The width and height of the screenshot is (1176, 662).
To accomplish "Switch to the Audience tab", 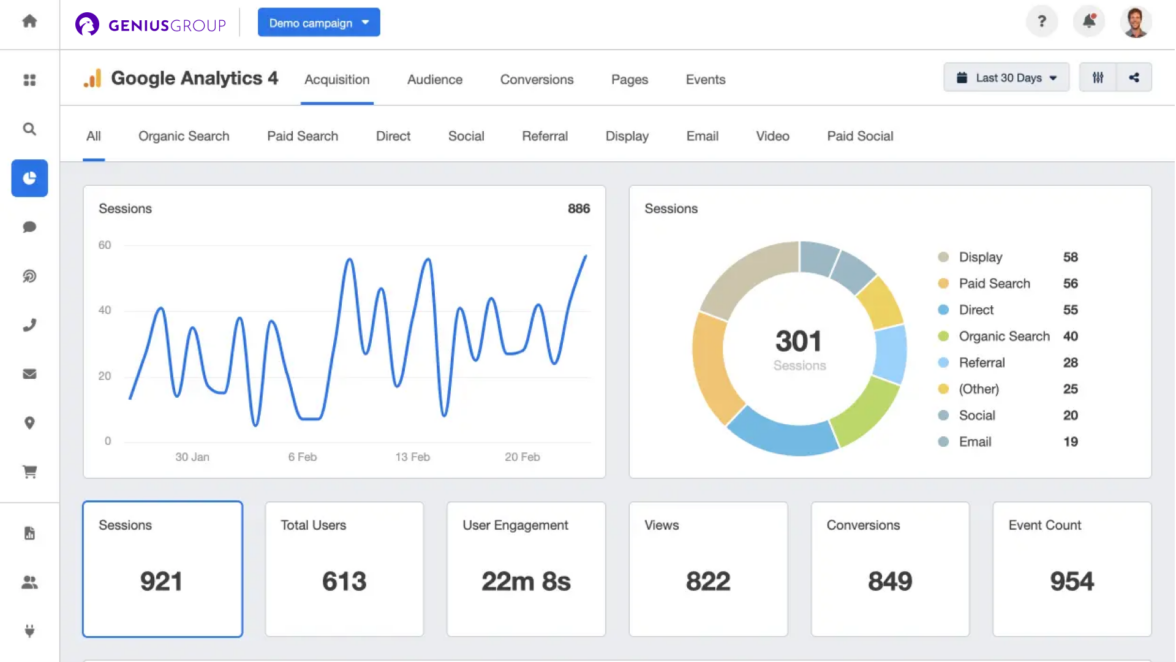I will (x=434, y=80).
